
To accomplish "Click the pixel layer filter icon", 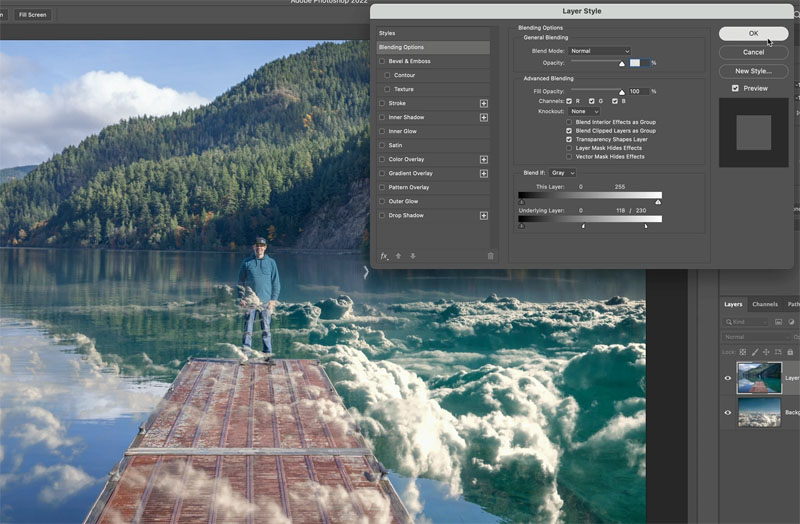I will click(x=779, y=322).
